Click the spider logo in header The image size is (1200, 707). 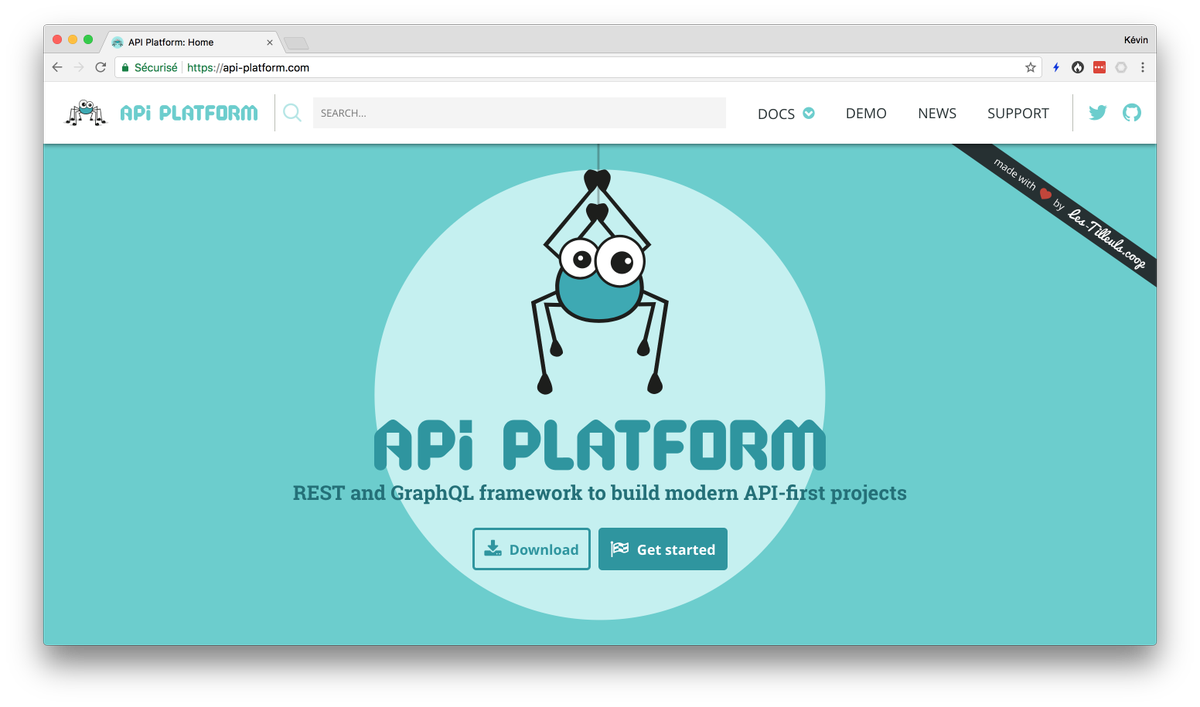pyautogui.click(x=86, y=112)
